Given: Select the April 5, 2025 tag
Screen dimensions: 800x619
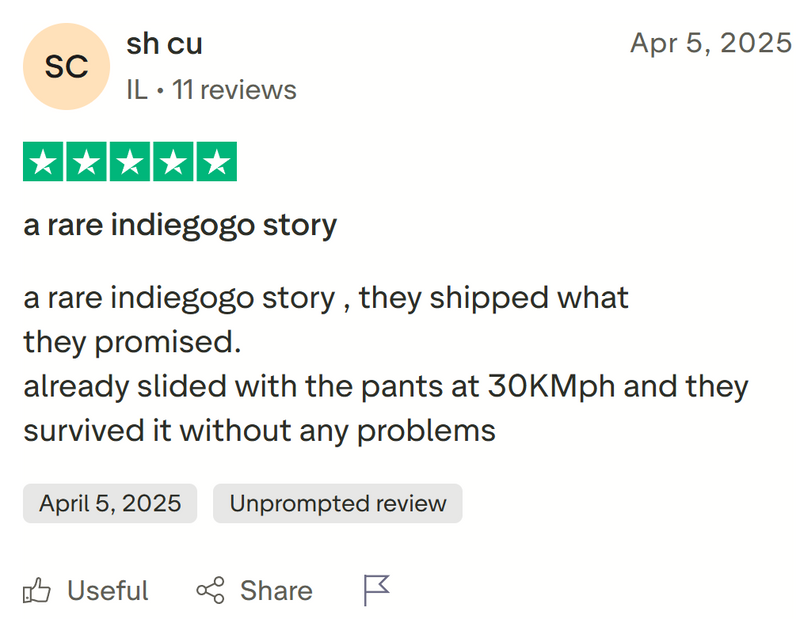Looking at the screenshot, I should [109, 503].
